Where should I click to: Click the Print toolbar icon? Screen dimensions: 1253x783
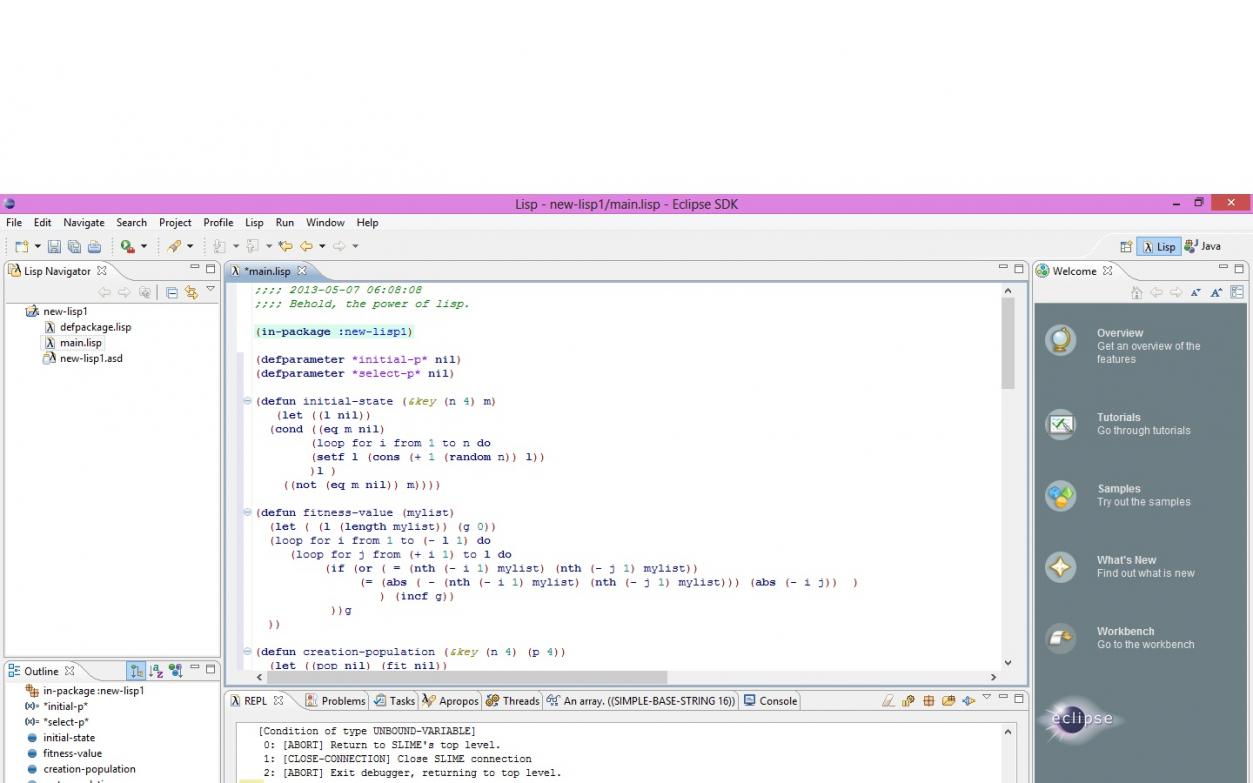click(94, 246)
